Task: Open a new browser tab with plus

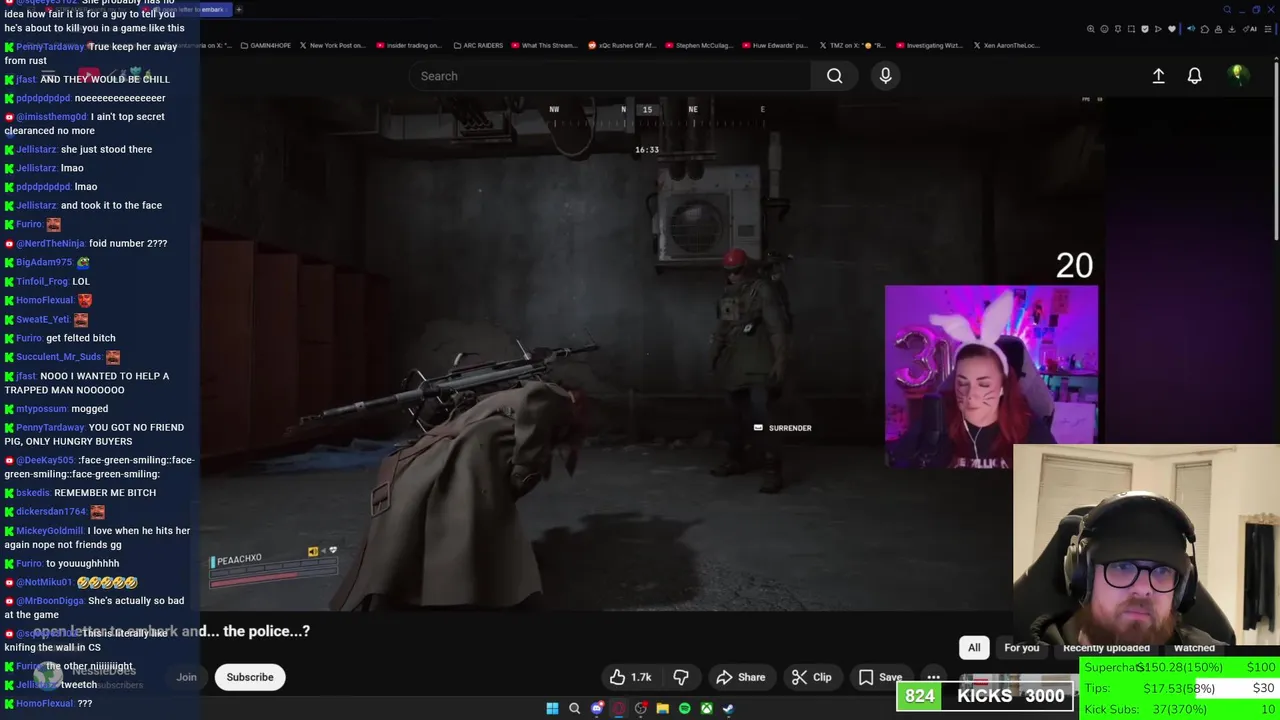Action: point(239,9)
